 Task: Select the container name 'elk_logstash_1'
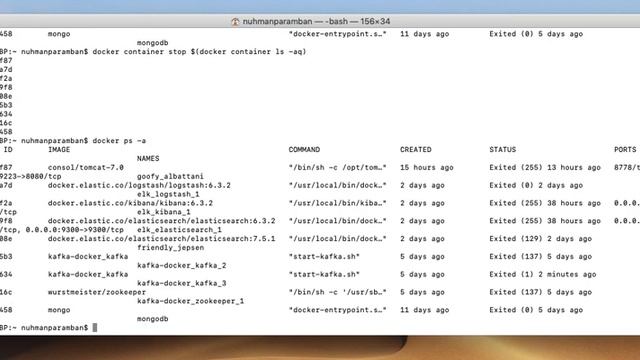point(168,195)
